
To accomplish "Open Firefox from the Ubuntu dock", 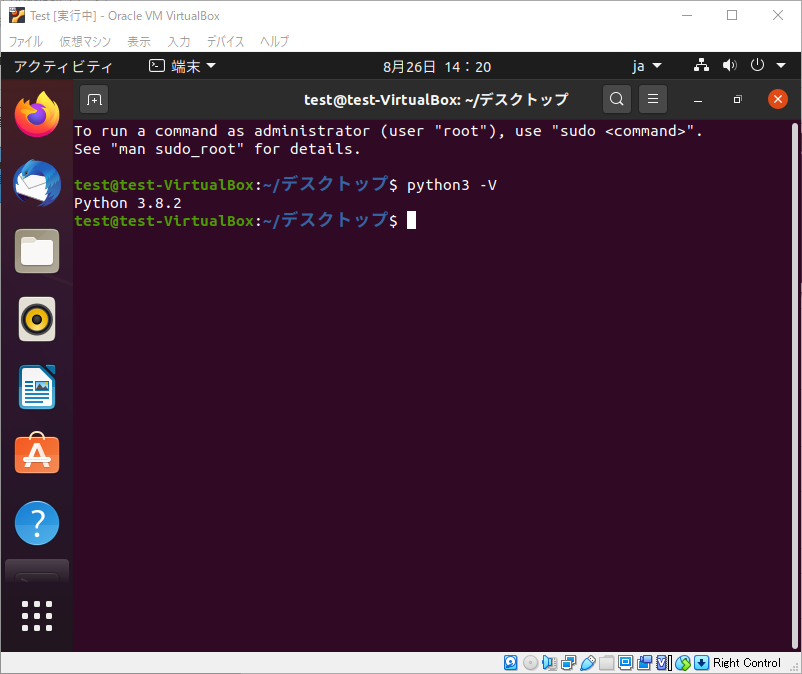I will [37, 114].
